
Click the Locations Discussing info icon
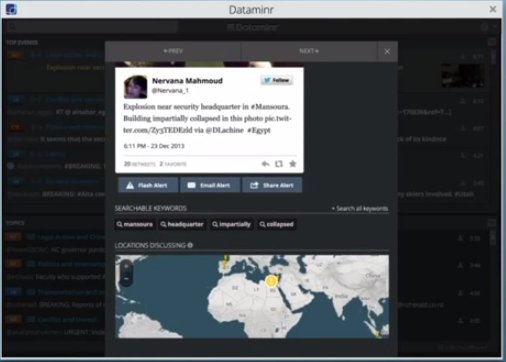(190, 245)
